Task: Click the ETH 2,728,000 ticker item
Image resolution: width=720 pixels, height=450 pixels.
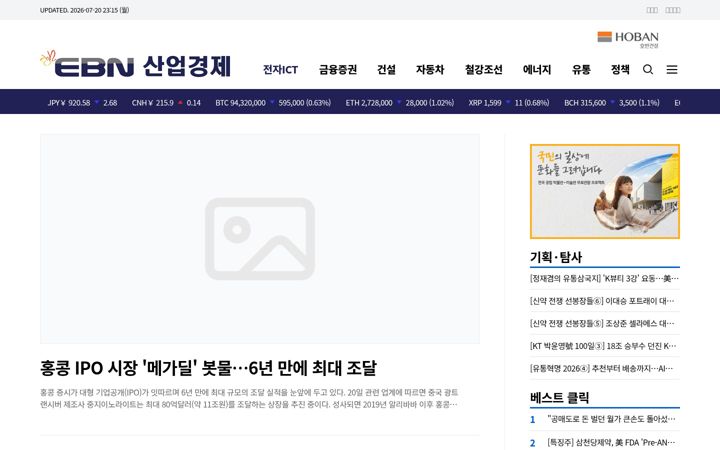Action: 399,103
